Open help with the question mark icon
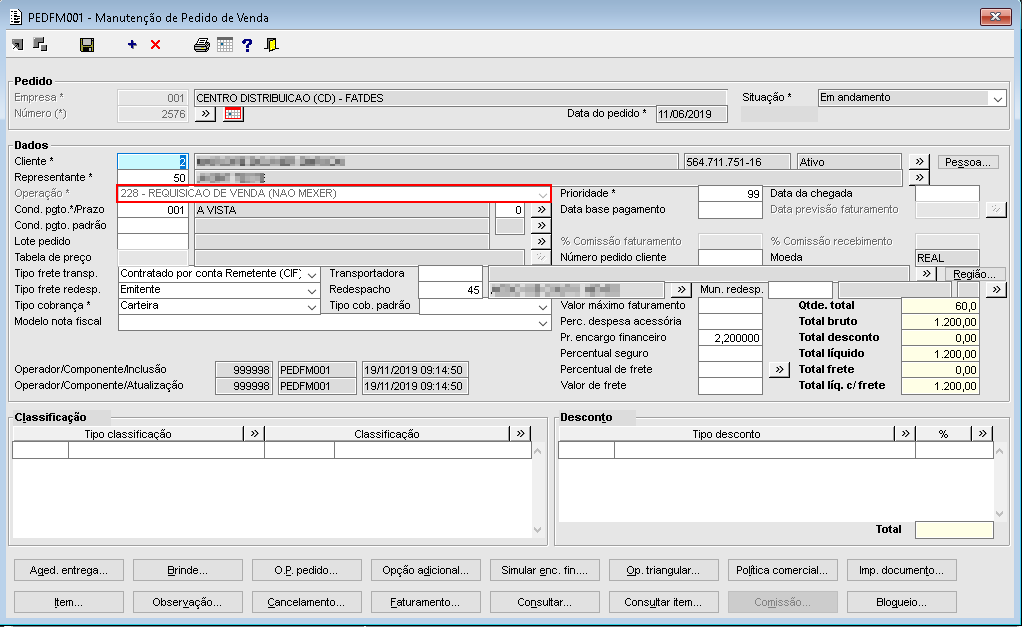 [247, 44]
